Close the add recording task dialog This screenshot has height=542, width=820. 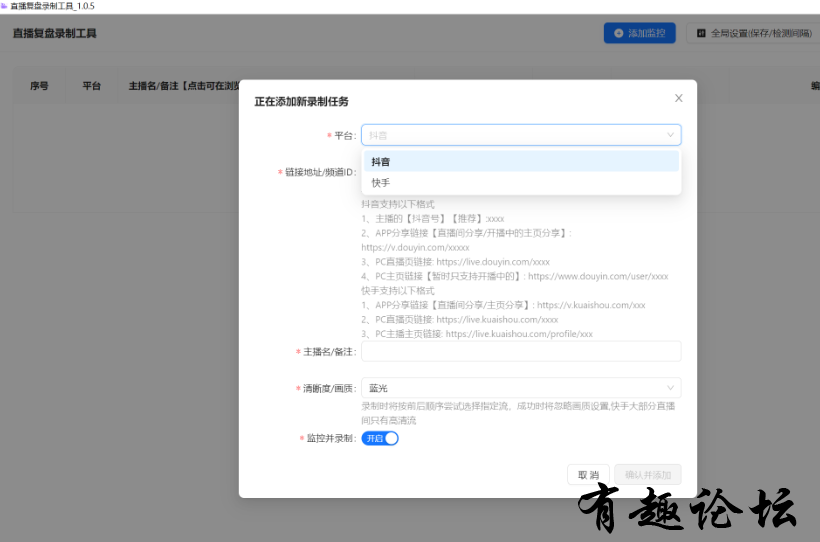678,98
